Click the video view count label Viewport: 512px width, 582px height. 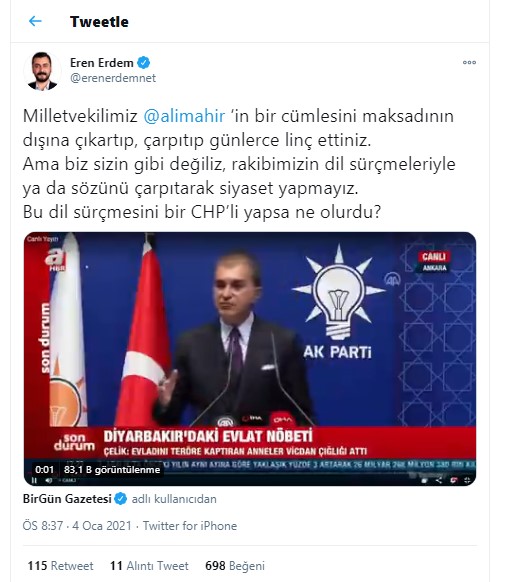coord(112,470)
